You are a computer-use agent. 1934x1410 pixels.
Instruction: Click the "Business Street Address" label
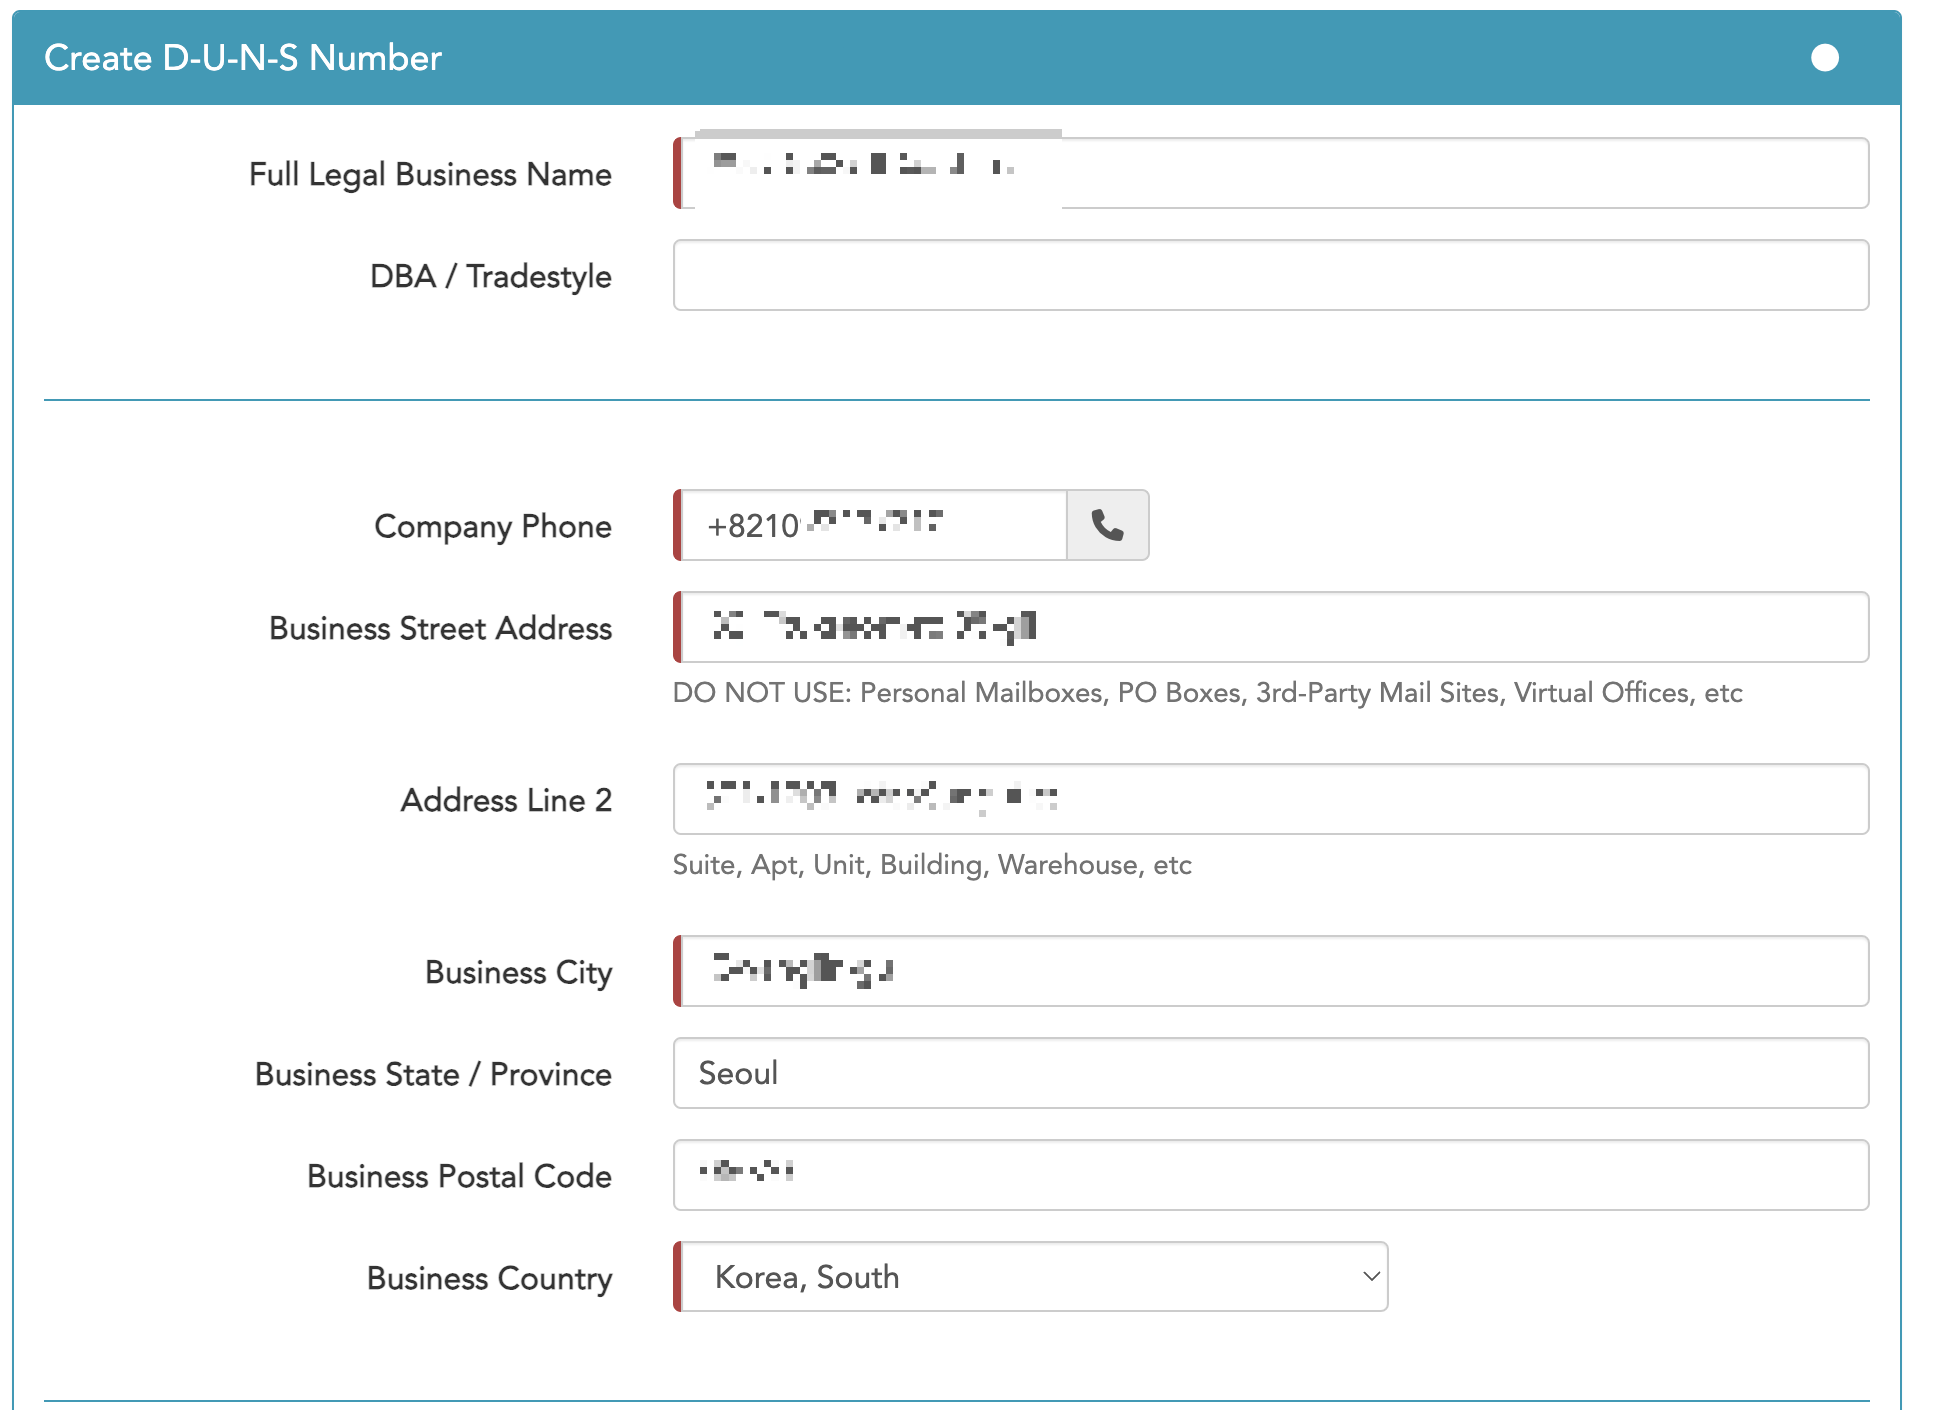(x=440, y=629)
